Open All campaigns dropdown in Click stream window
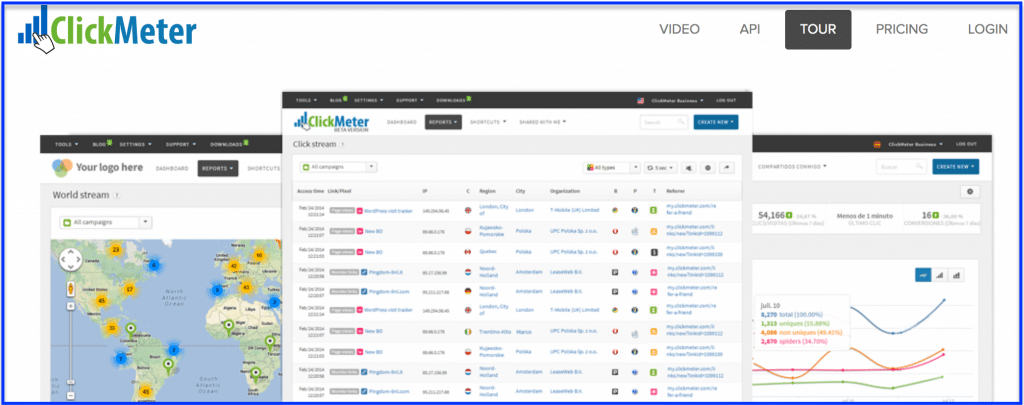This screenshot has height=405, width=1024. (338, 167)
